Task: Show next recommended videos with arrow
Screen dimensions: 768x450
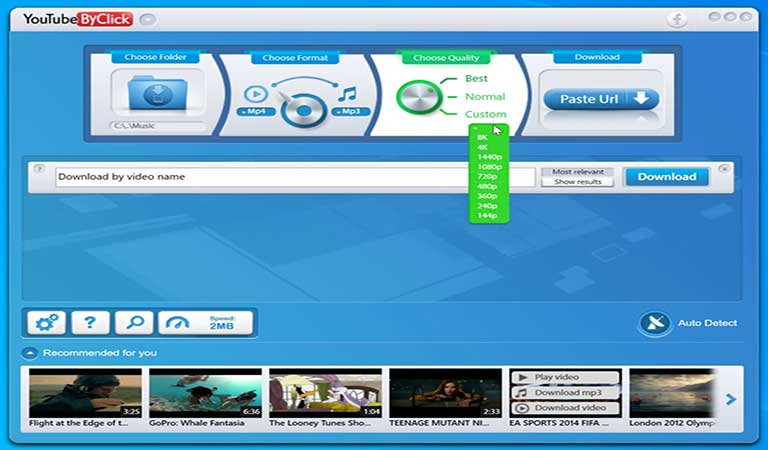Action: 731,399
